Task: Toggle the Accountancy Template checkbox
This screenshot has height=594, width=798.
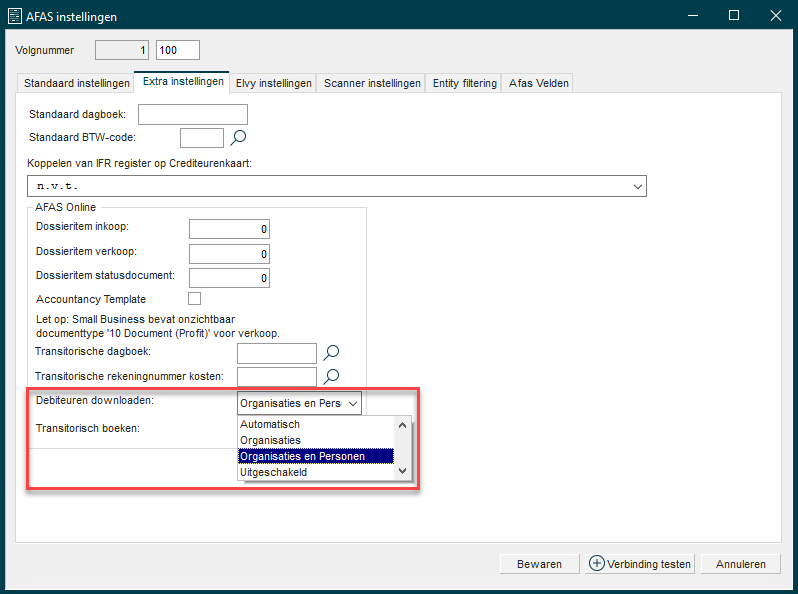Action: point(194,298)
